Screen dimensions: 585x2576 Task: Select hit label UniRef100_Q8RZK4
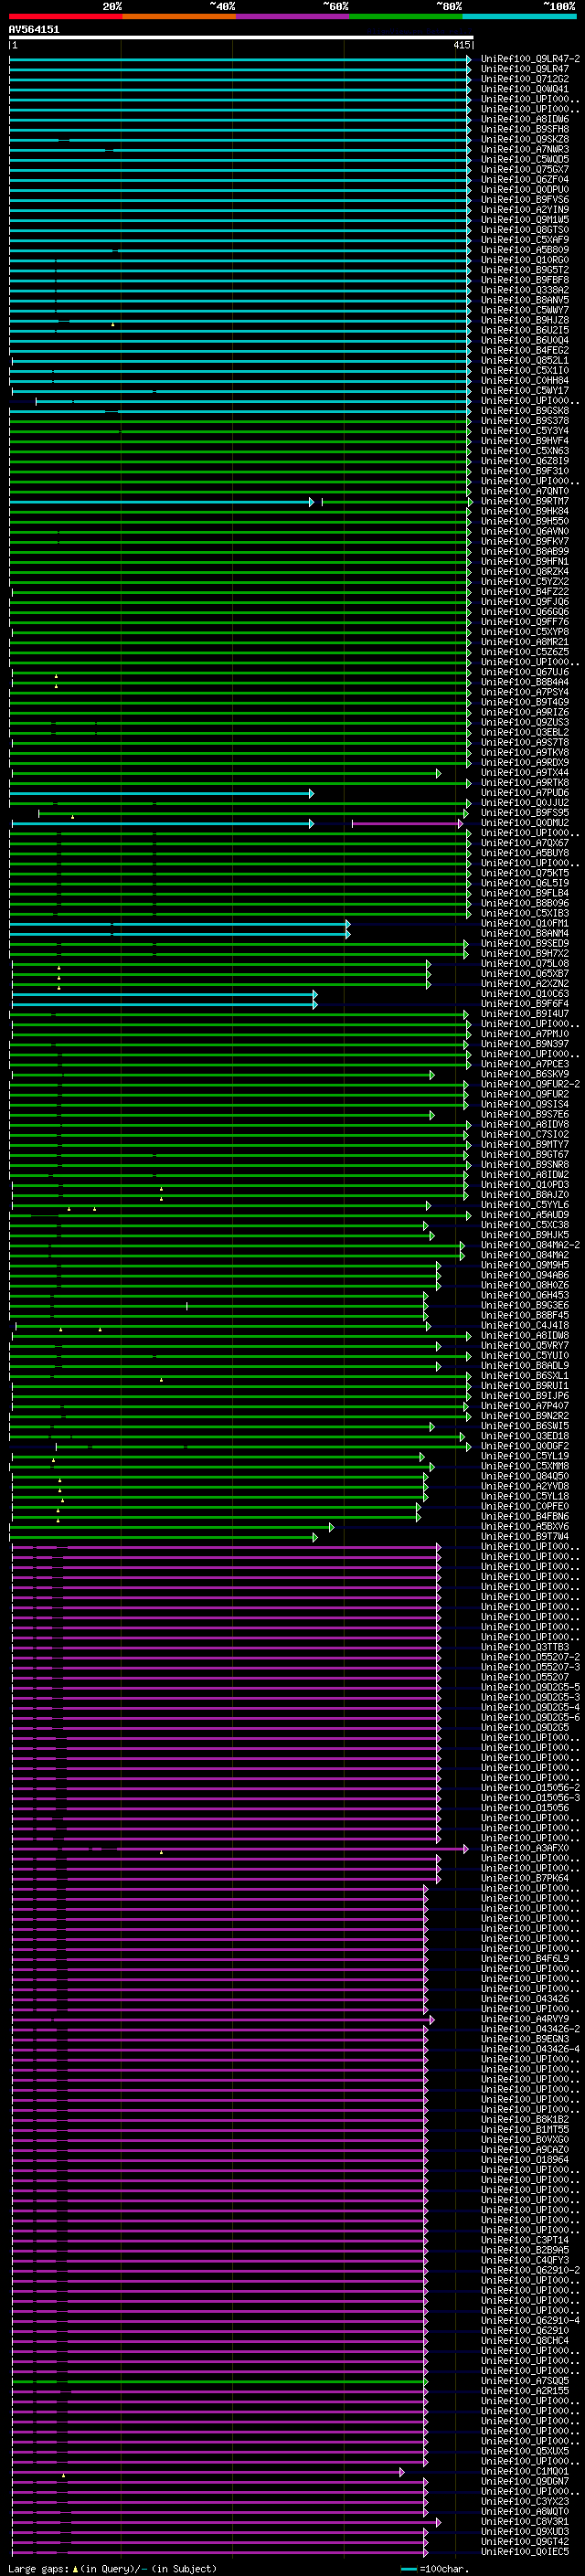(x=525, y=572)
